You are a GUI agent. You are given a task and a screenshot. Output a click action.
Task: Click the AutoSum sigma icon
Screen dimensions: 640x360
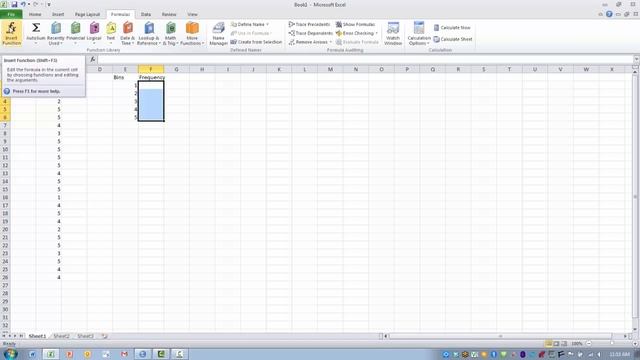click(36, 28)
